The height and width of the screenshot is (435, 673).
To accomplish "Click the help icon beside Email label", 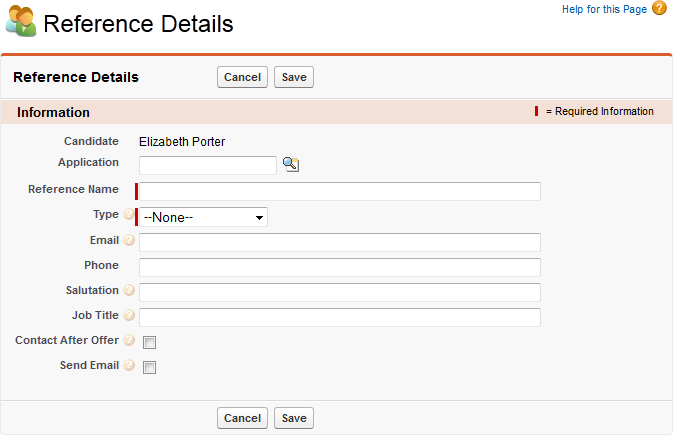I will 128,241.
